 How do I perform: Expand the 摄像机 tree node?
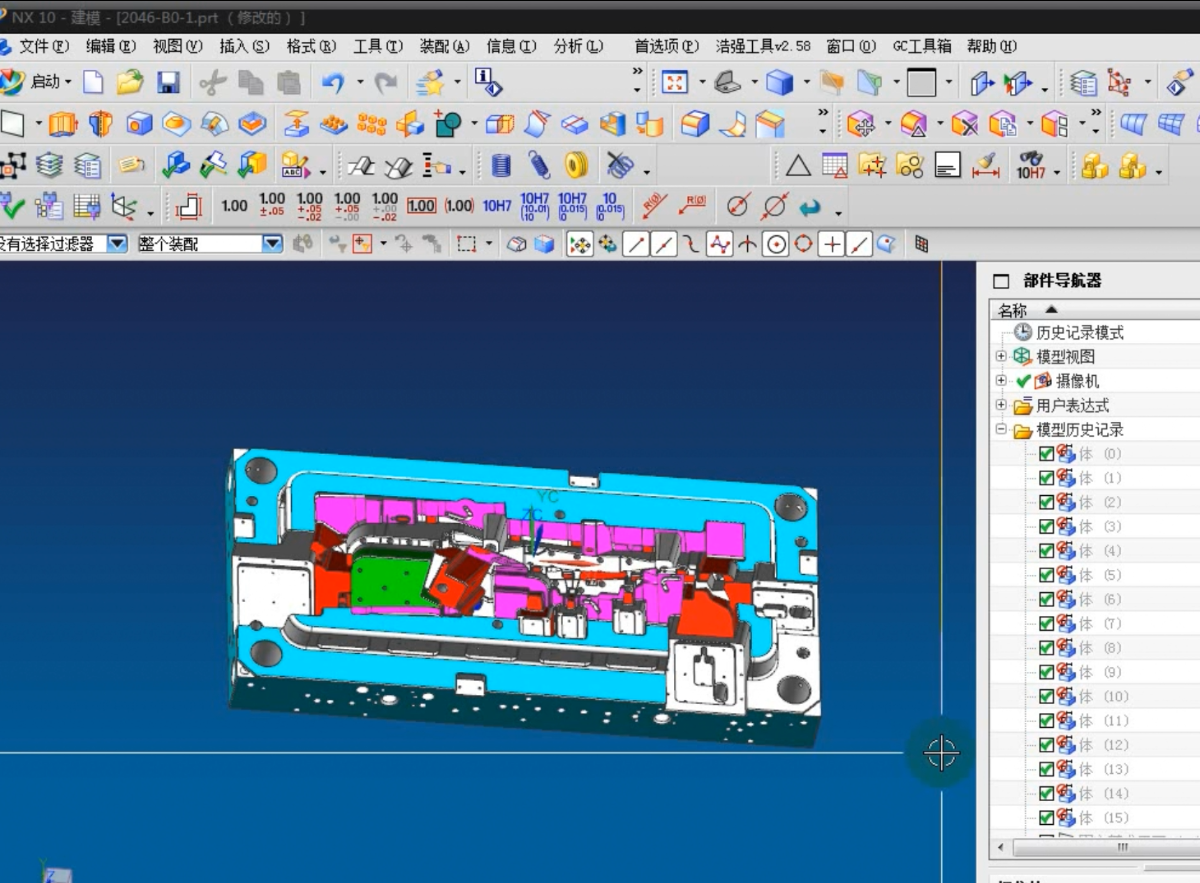pos(1001,380)
